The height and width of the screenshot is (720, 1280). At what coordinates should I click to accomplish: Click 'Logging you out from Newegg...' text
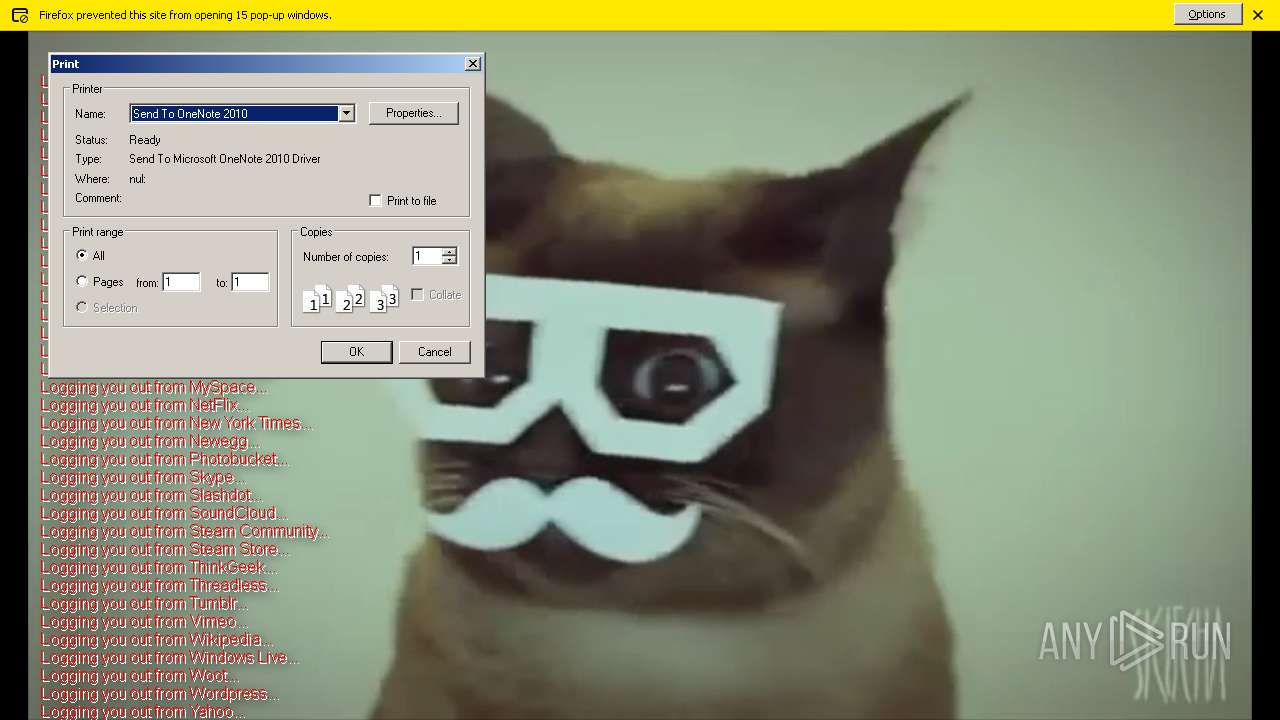click(x=150, y=441)
